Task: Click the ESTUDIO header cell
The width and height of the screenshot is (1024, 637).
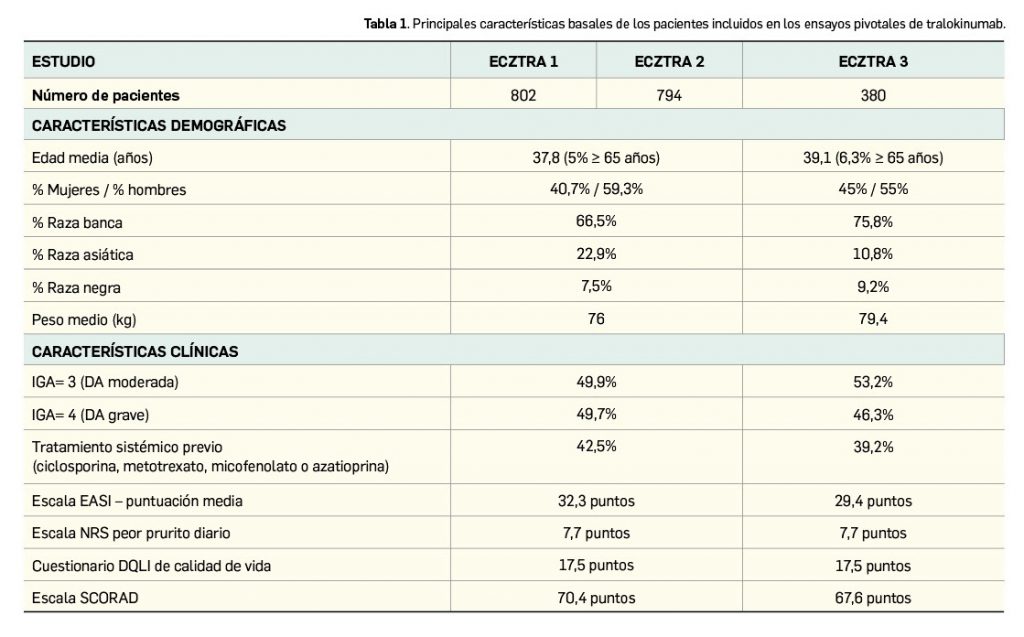Action: click(64, 62)
